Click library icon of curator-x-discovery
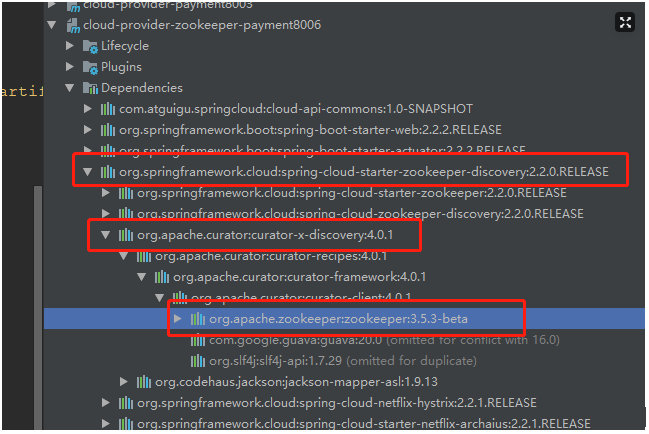 [126, 235]
